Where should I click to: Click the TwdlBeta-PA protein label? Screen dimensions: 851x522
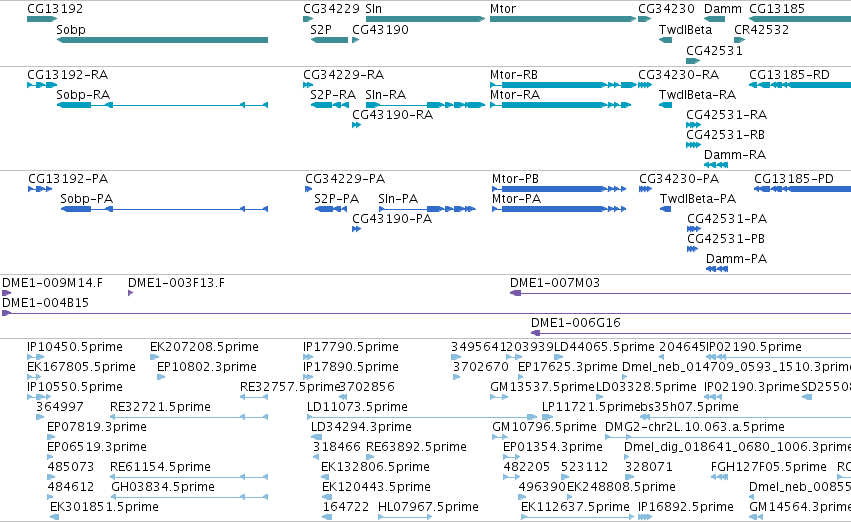point(698,199)
